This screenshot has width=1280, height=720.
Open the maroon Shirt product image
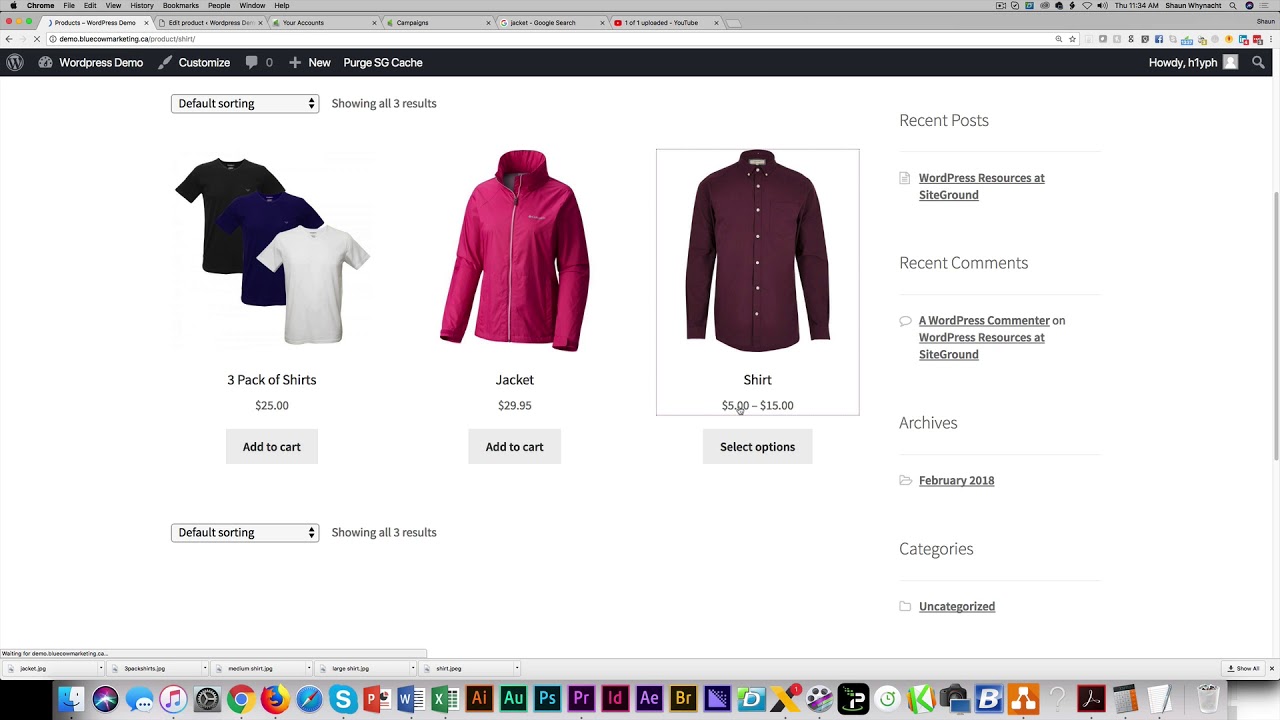tap(757, 250)
